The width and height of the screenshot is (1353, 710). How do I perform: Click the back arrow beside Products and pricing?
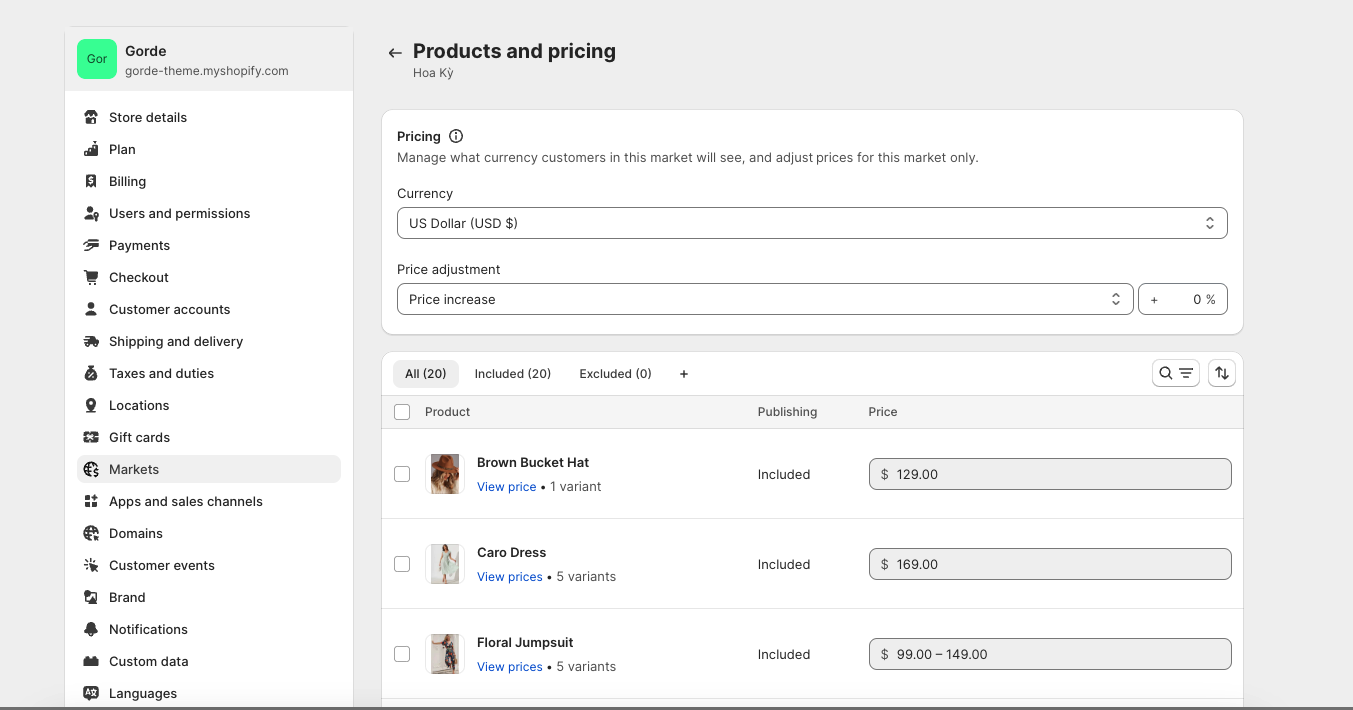(395, 53)
